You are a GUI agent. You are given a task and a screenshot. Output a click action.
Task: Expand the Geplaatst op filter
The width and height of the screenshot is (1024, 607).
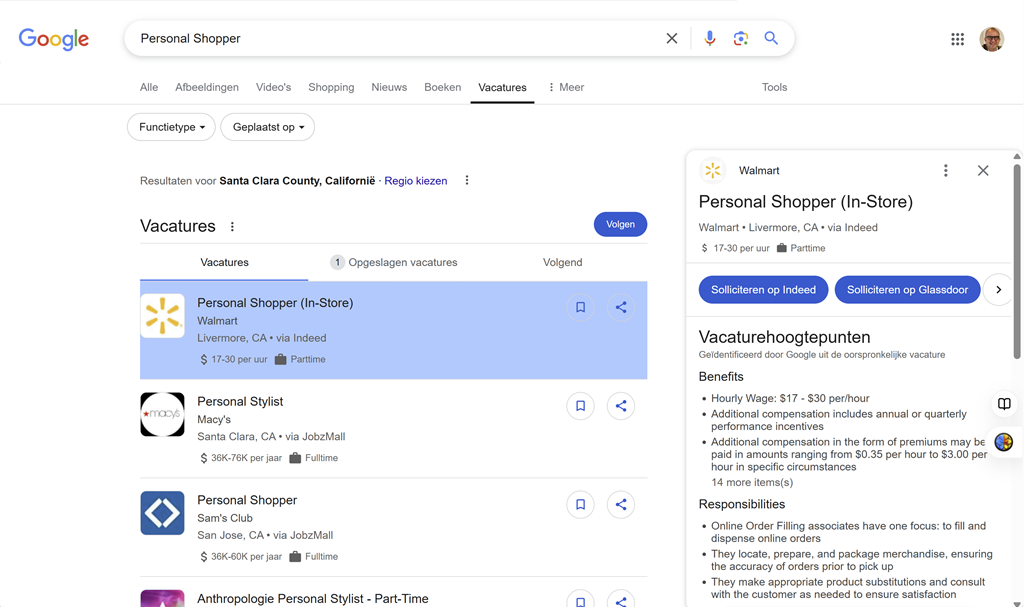[268, 127]
